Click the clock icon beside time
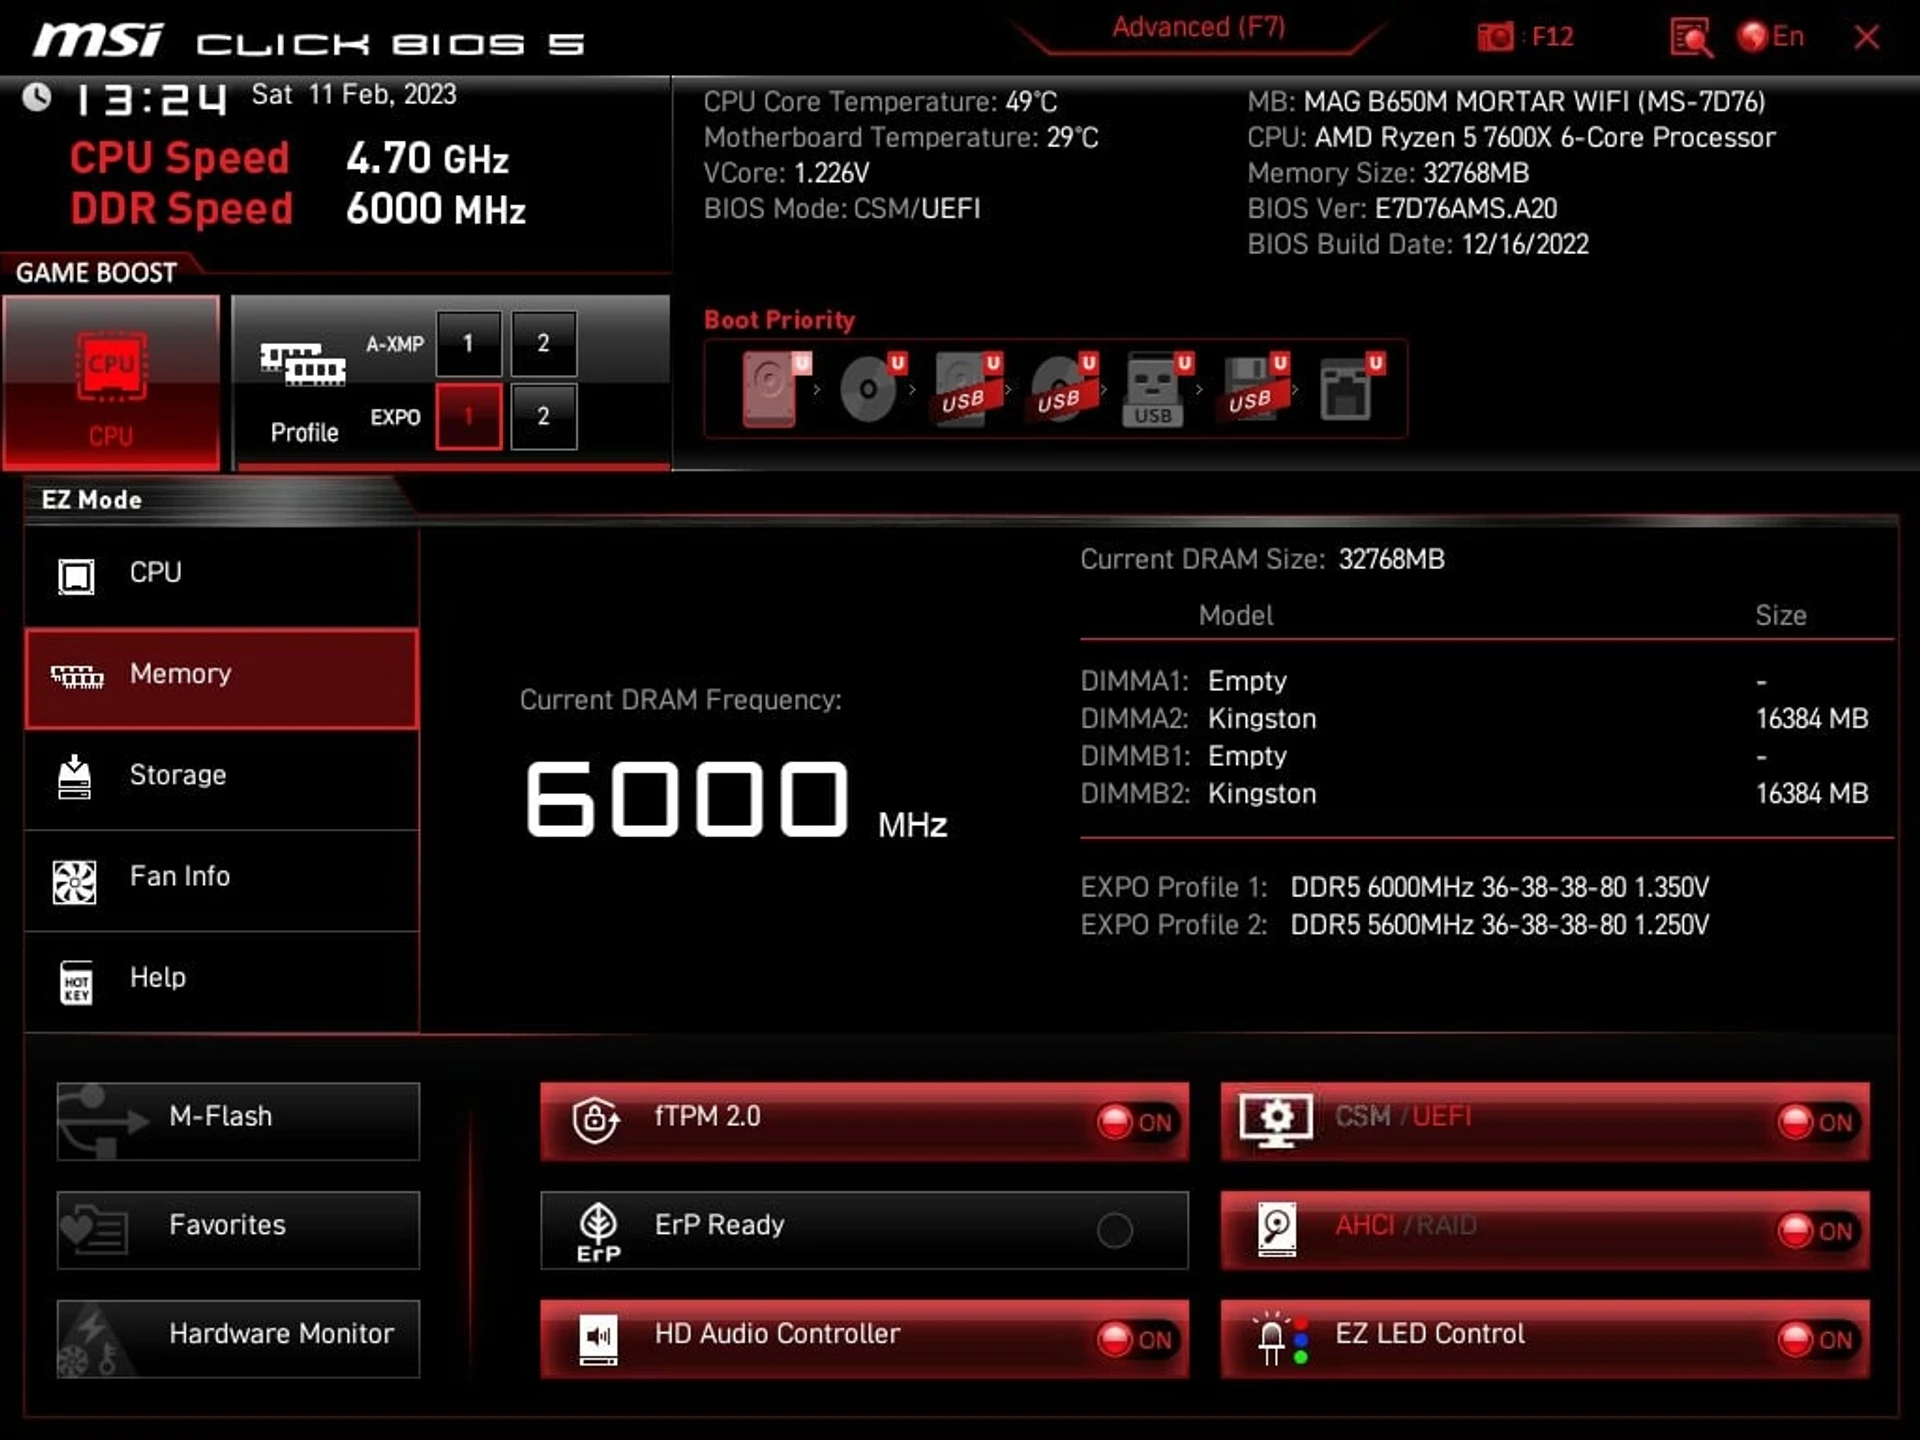1920x1440 pixels. (x=37, y=97)
